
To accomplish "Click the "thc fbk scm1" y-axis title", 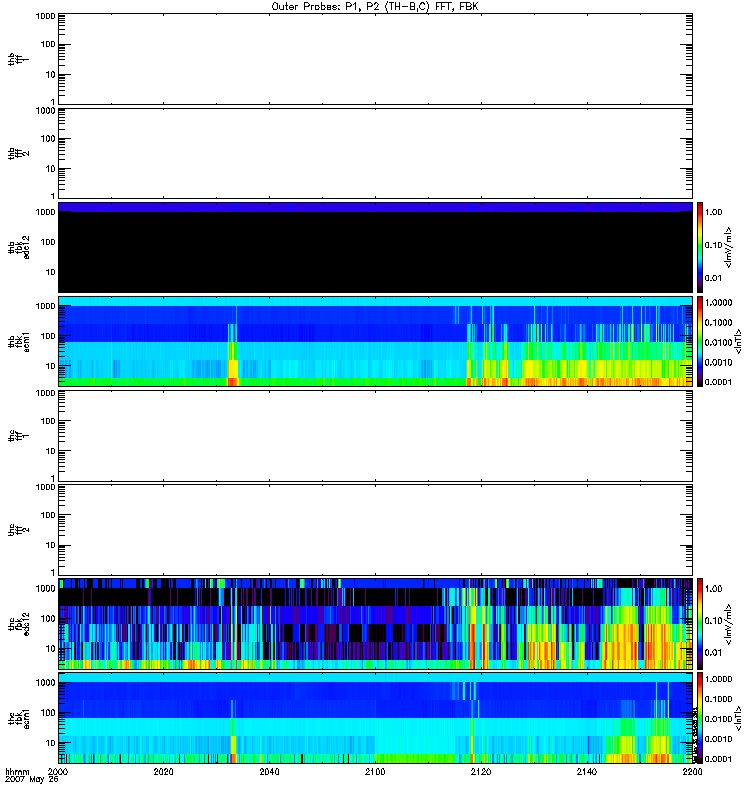I will pos(18,718).
